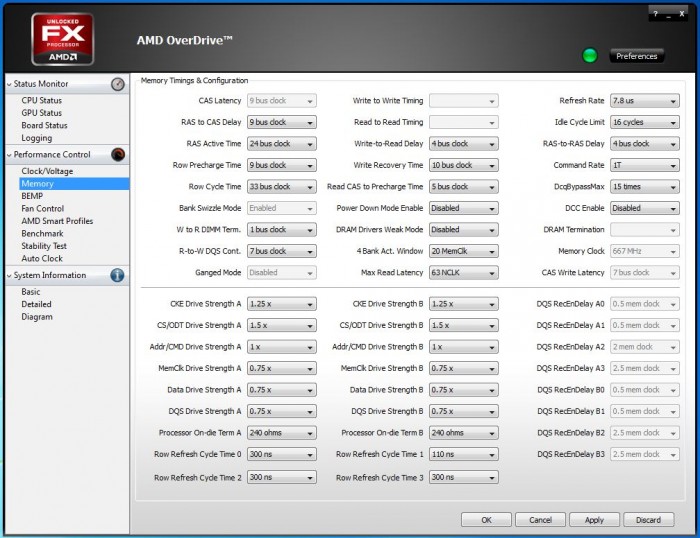Click the Performance Control speedometer icon
Viewport: 700px width, 538px height.
click(x=118, y=154)
